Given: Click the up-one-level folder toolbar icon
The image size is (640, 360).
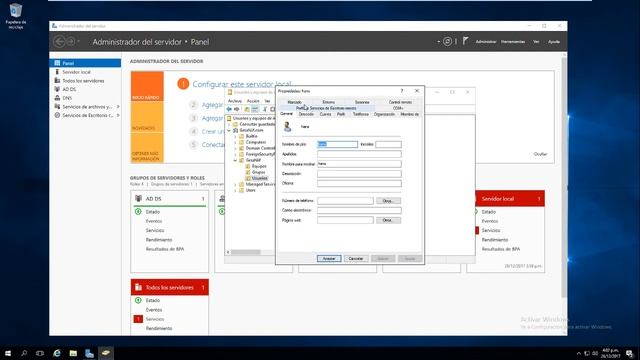Looking at the screenshot, I should pyautogui.click(x=247, y=109).
